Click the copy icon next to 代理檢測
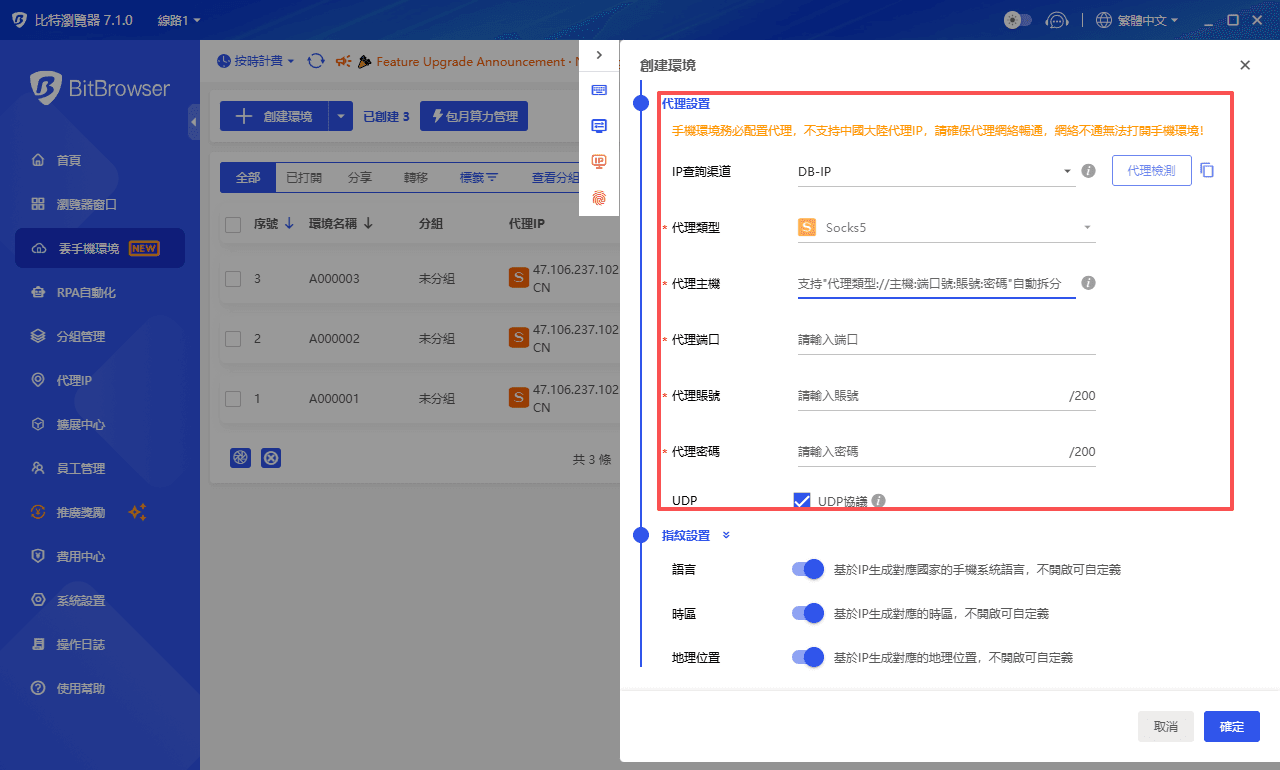 click(1207, 170)
